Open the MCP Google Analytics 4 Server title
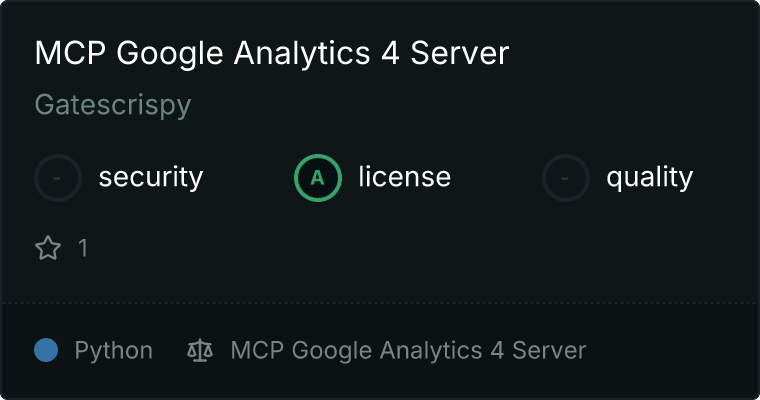 coord(272,53)
